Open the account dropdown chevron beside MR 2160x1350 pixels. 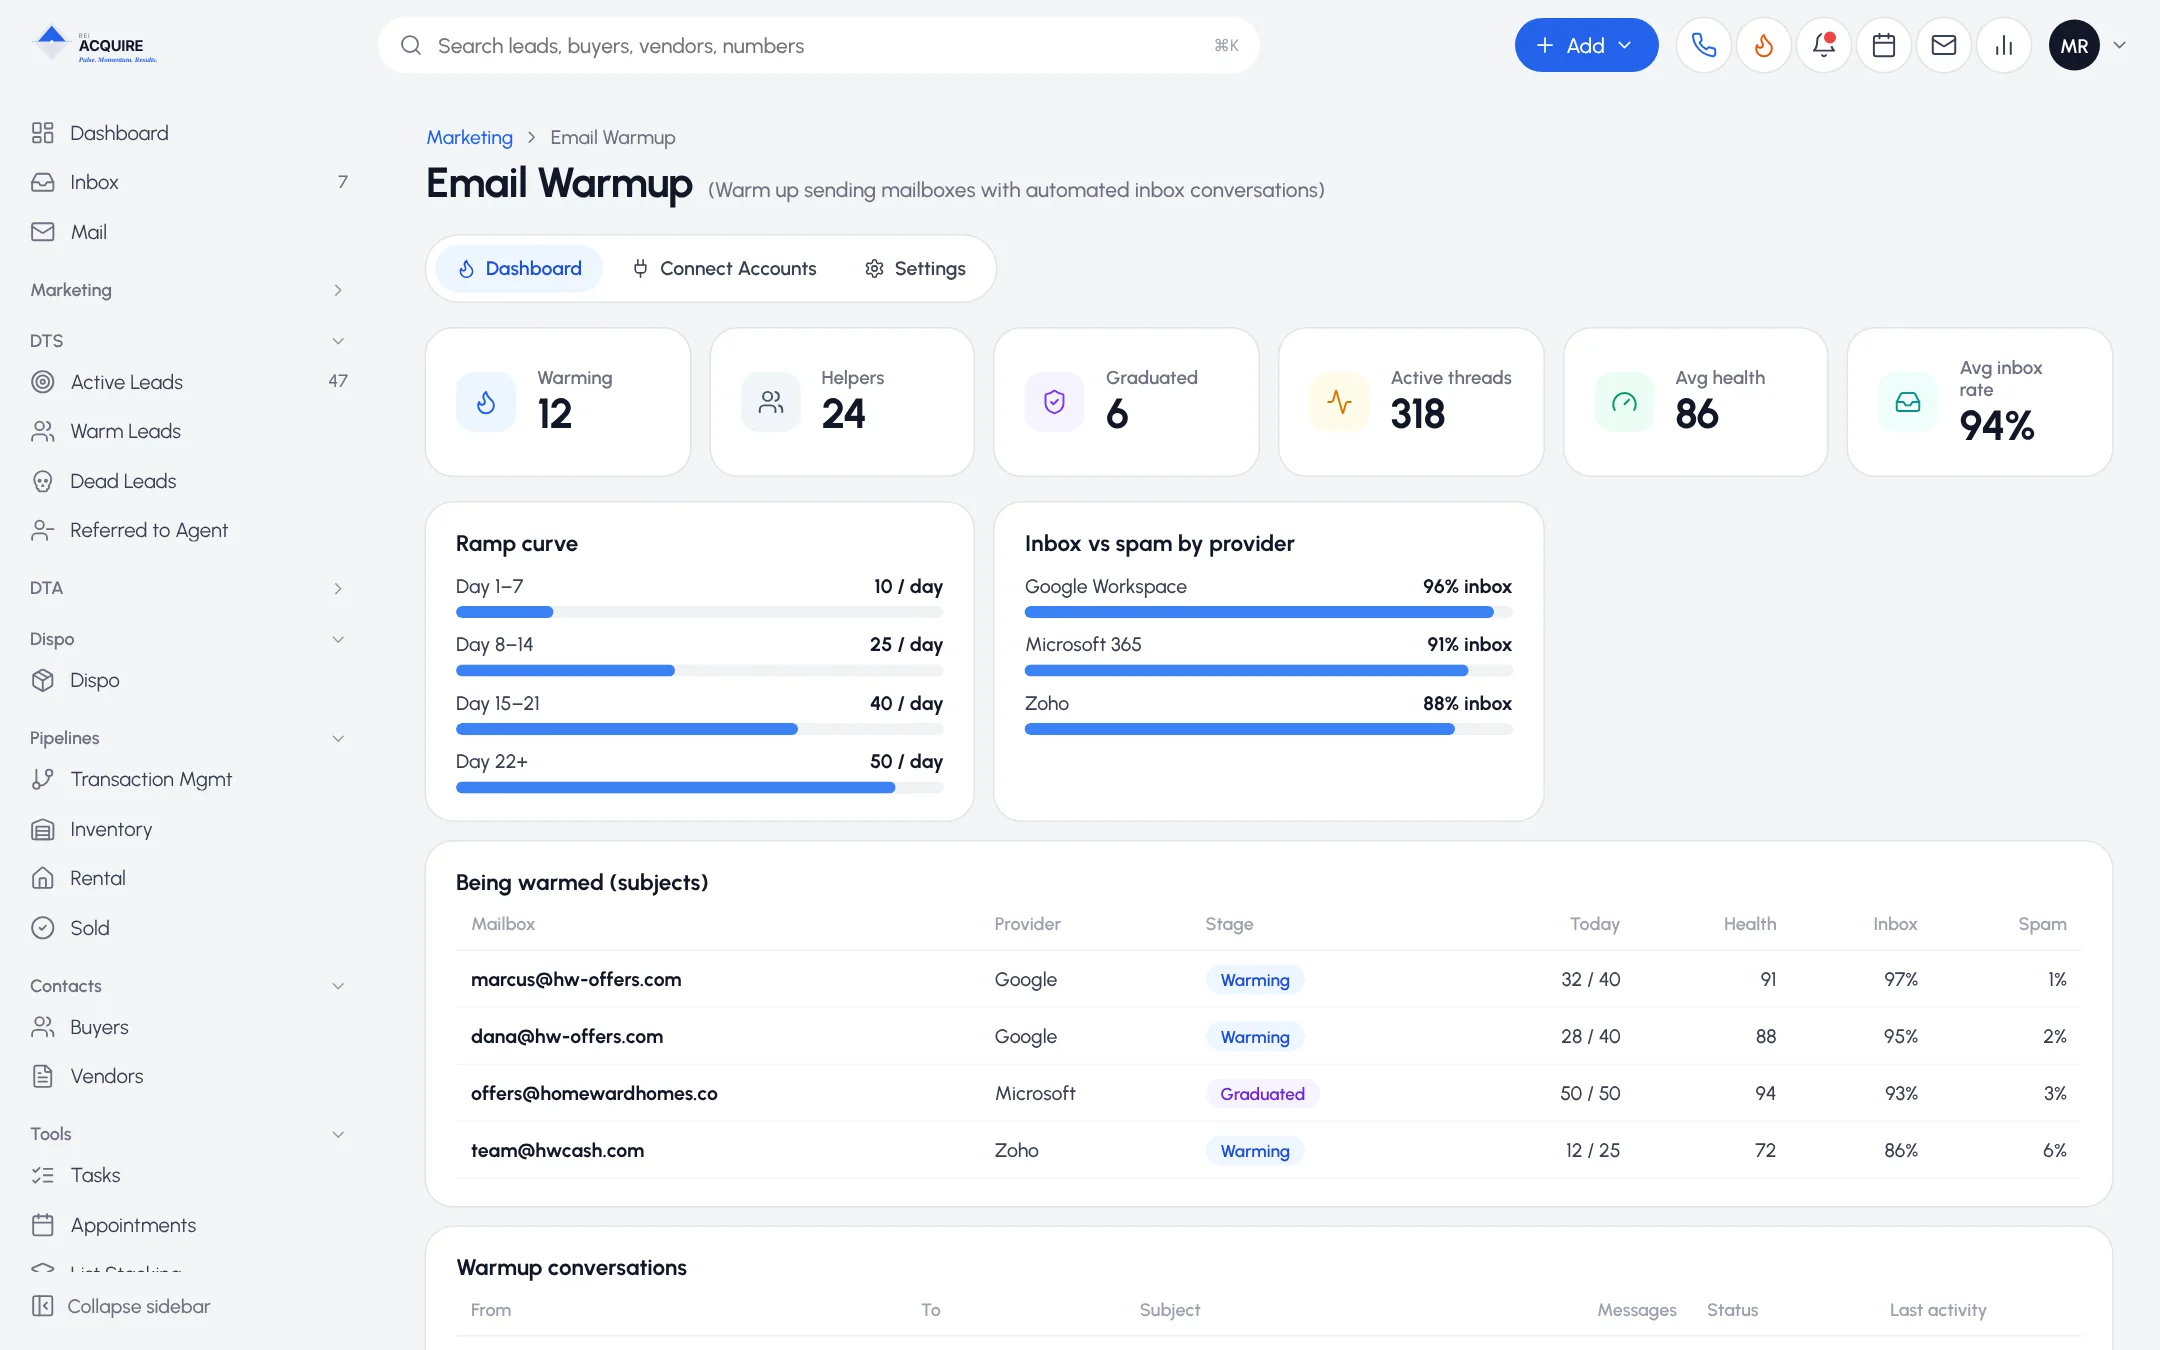pos(2119,45)
